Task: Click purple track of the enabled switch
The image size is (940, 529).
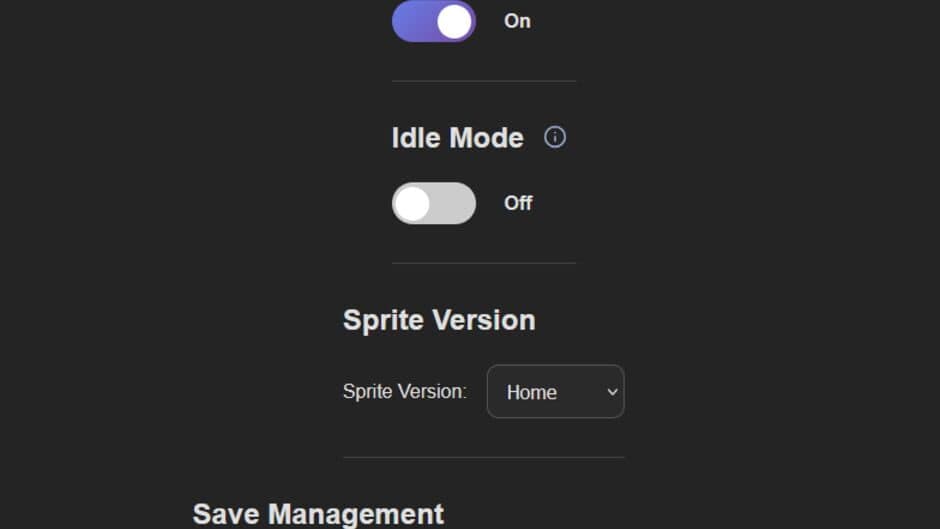Action: 414,21
